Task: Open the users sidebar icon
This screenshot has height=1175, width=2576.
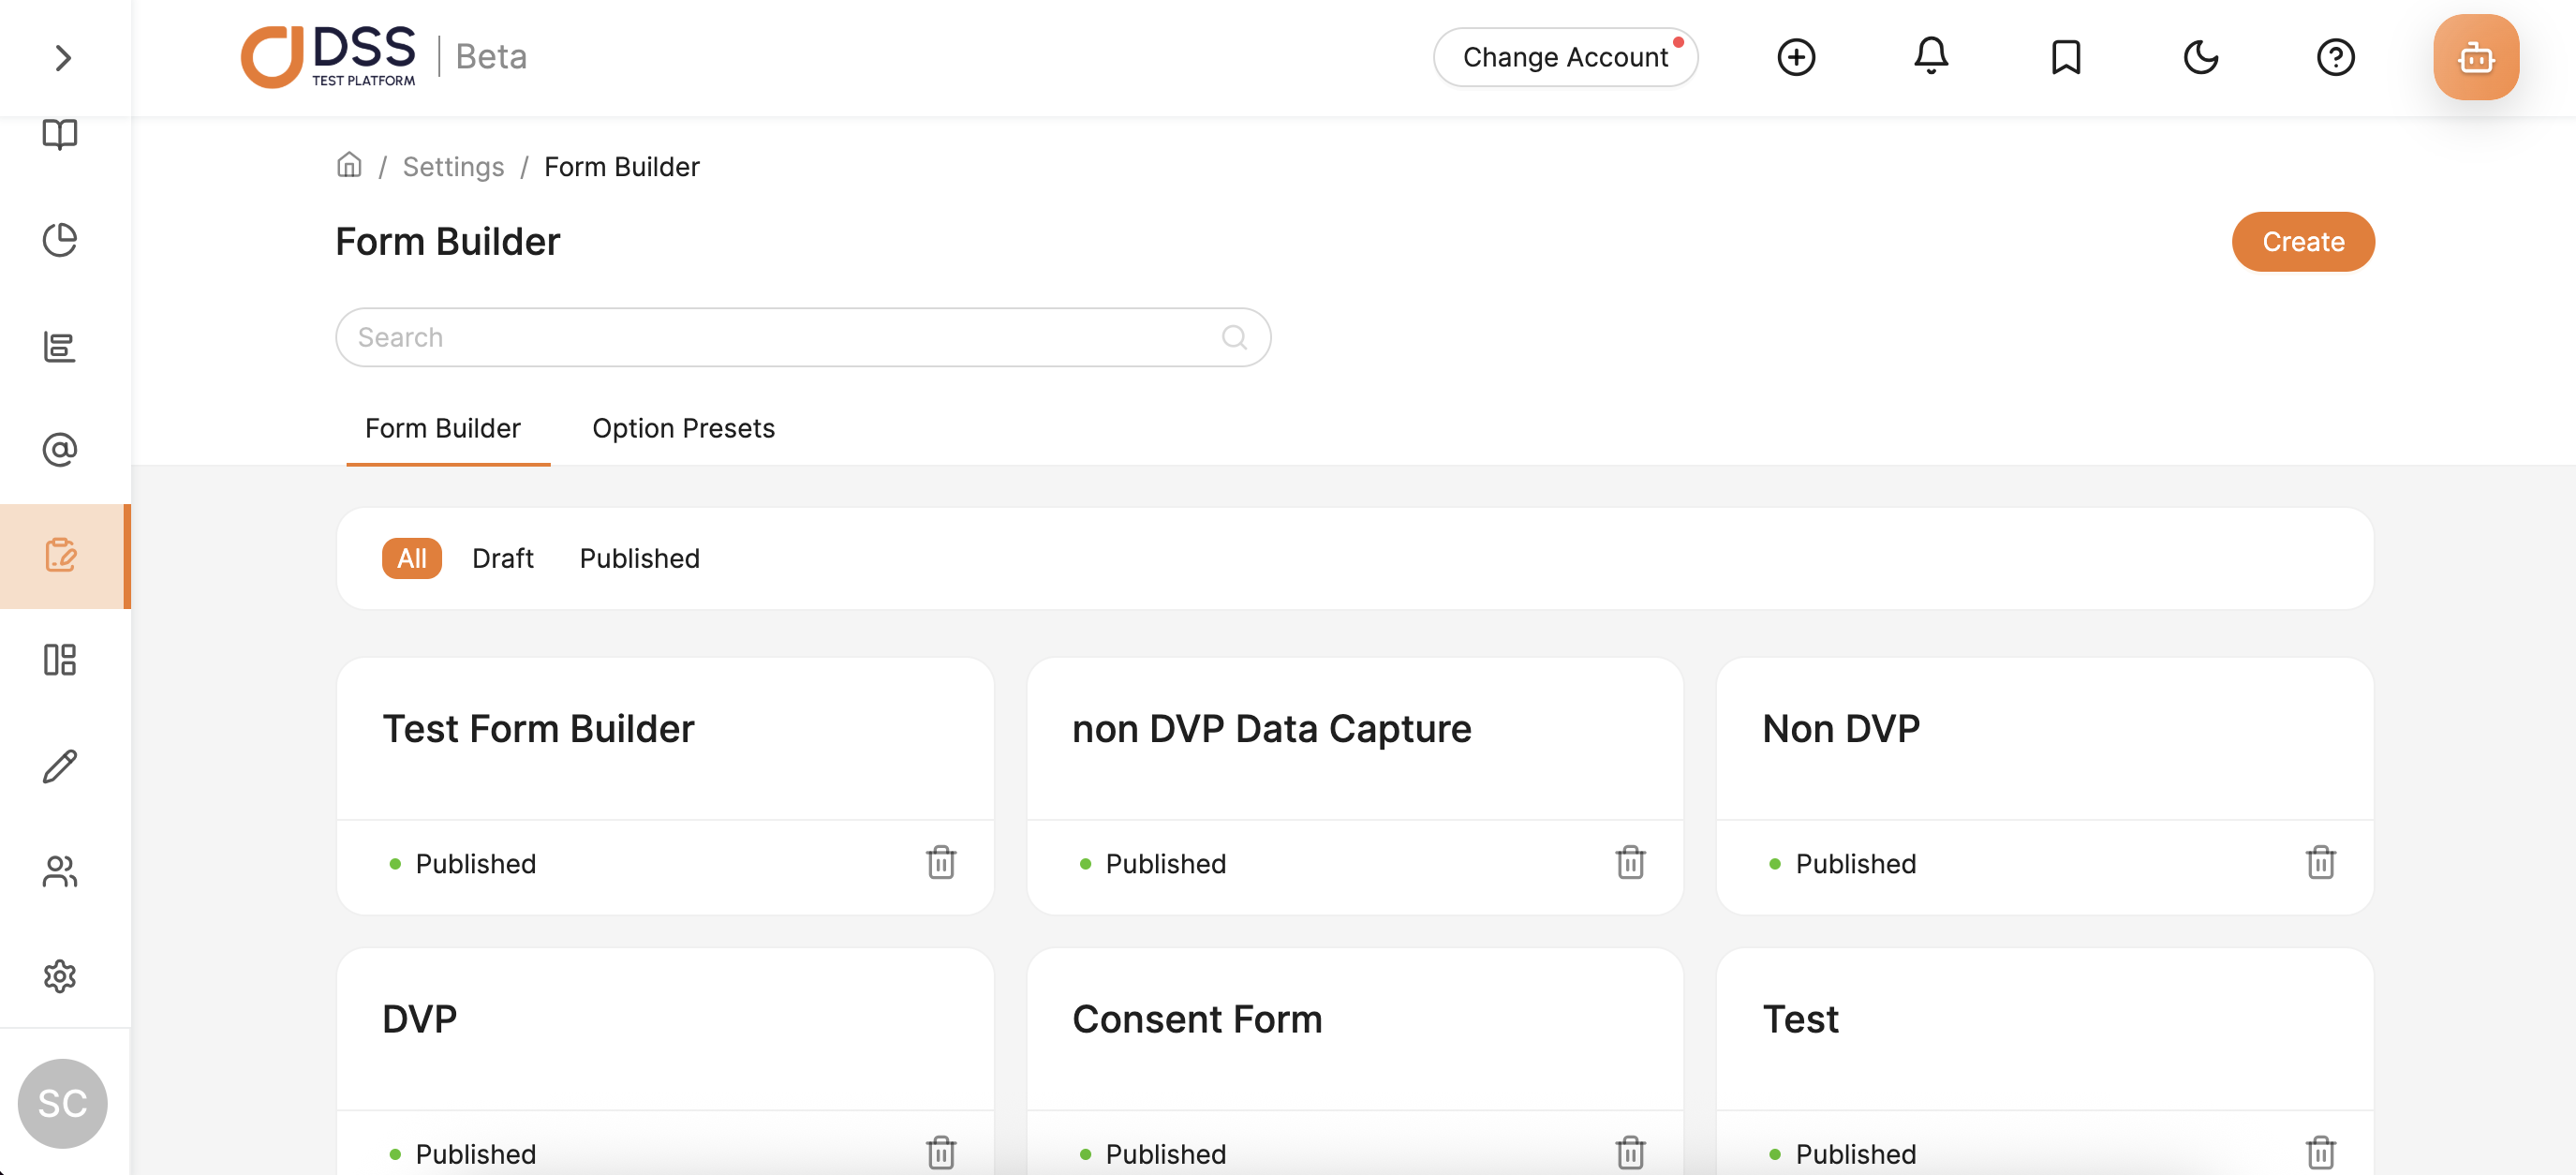Action: [x=60, y=871]
